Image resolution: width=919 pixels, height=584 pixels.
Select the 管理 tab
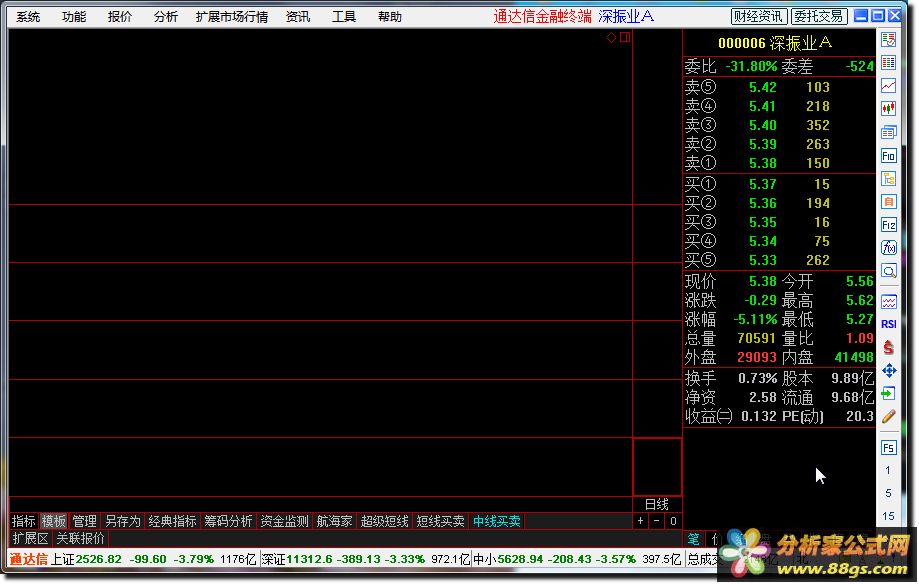pyautogui.click(x=84, y=521)
